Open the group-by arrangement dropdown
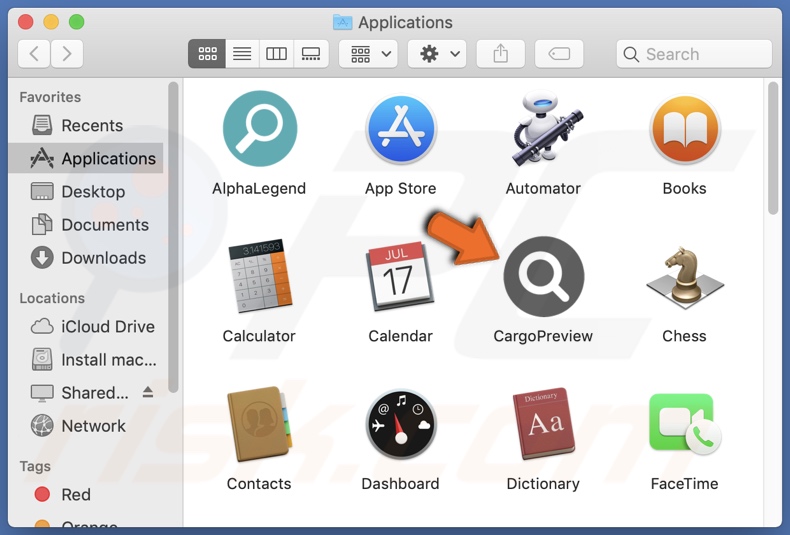This screenshot has width=790, height=535. (x=368, y=53)
